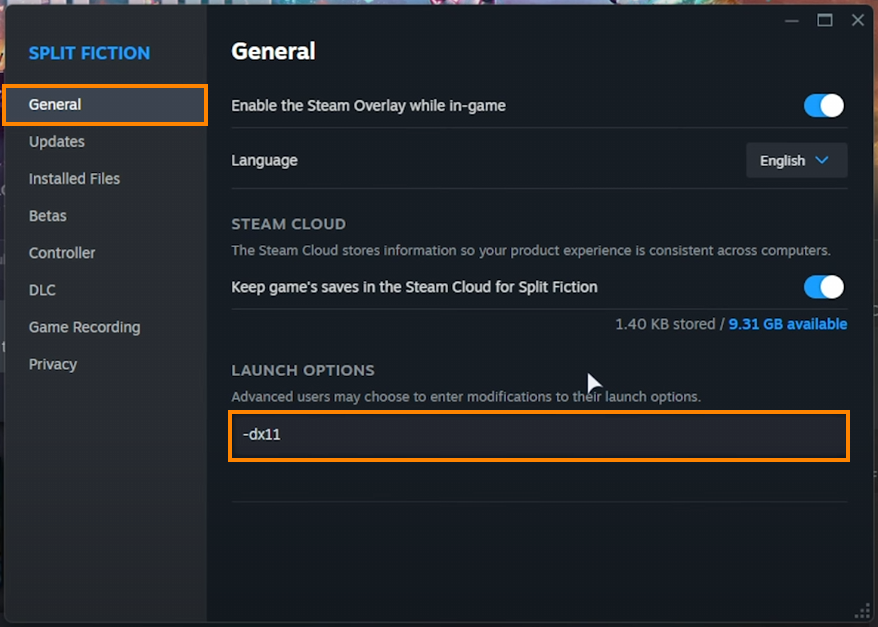Image resolution: width=878 pixels, height=627 pixels.
Task: Click the 1.40 KB stored text
Action: coord(665,324)
